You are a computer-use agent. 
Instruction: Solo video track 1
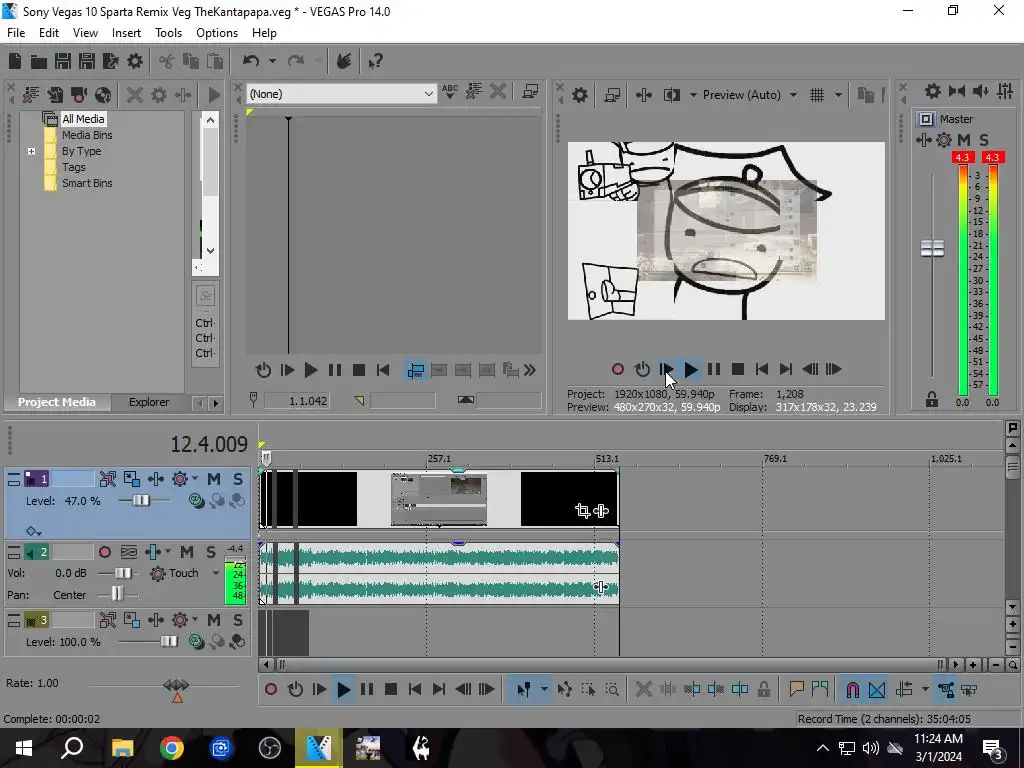point(238,479)
